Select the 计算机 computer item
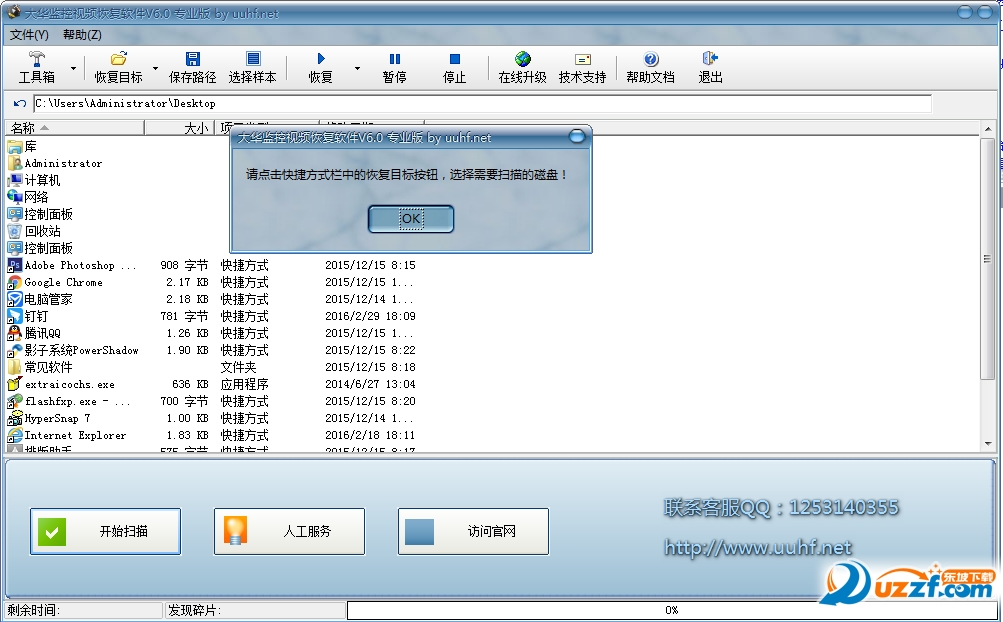 (34, 180)
